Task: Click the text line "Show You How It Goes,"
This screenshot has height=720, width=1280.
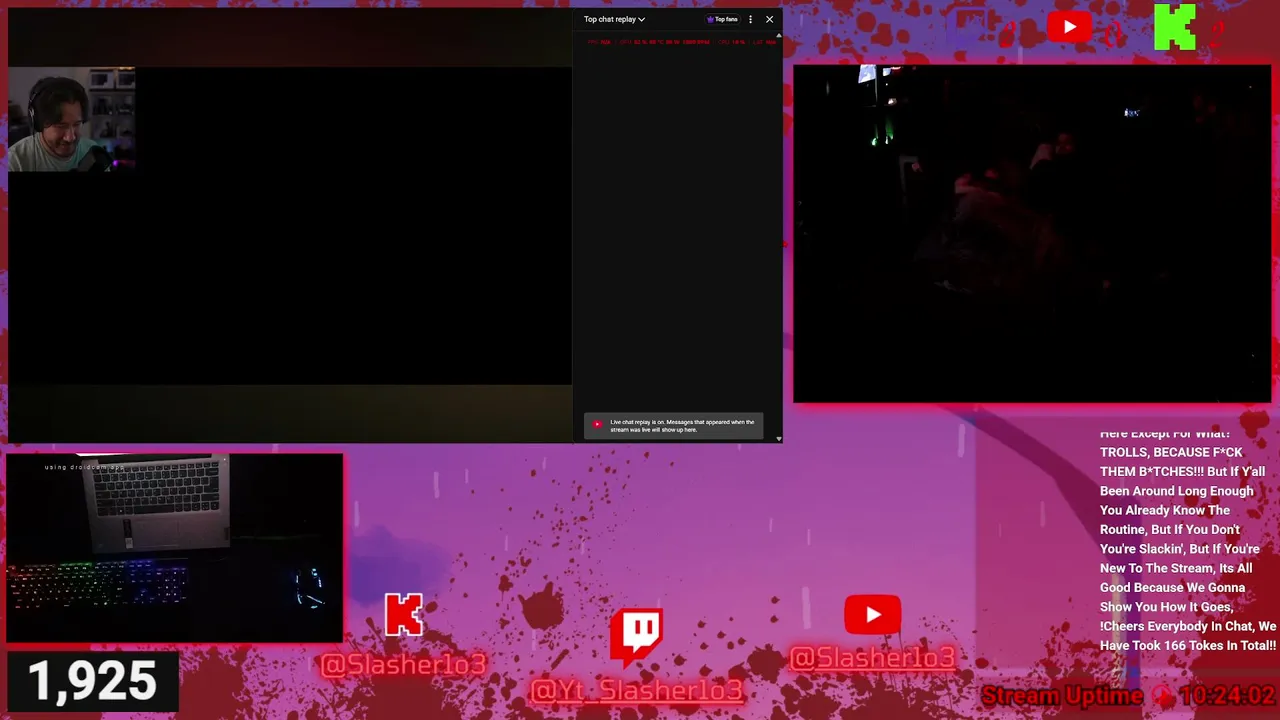Action: click(x=1166, y=607)
